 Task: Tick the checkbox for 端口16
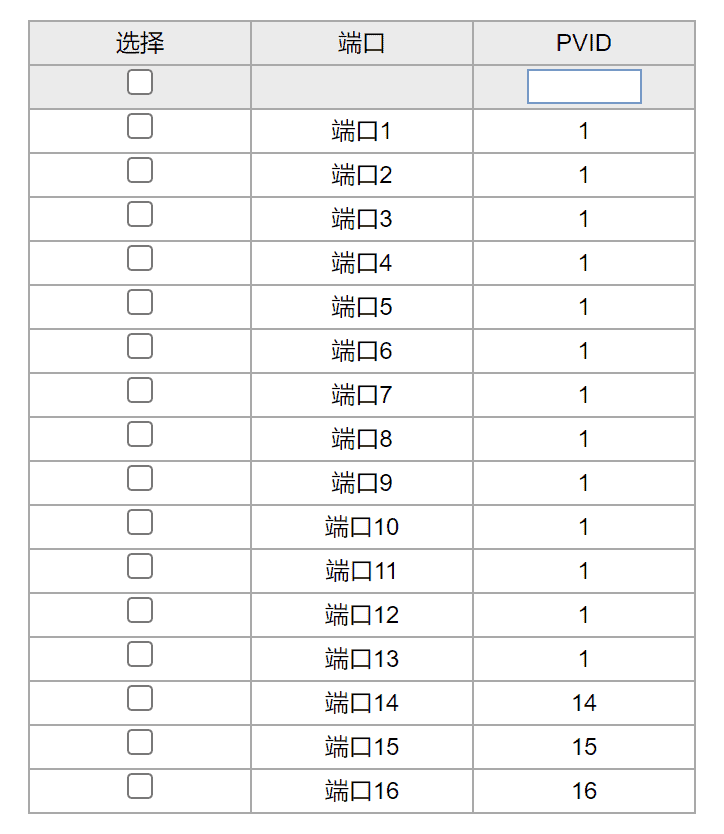[x=140, y=787]
